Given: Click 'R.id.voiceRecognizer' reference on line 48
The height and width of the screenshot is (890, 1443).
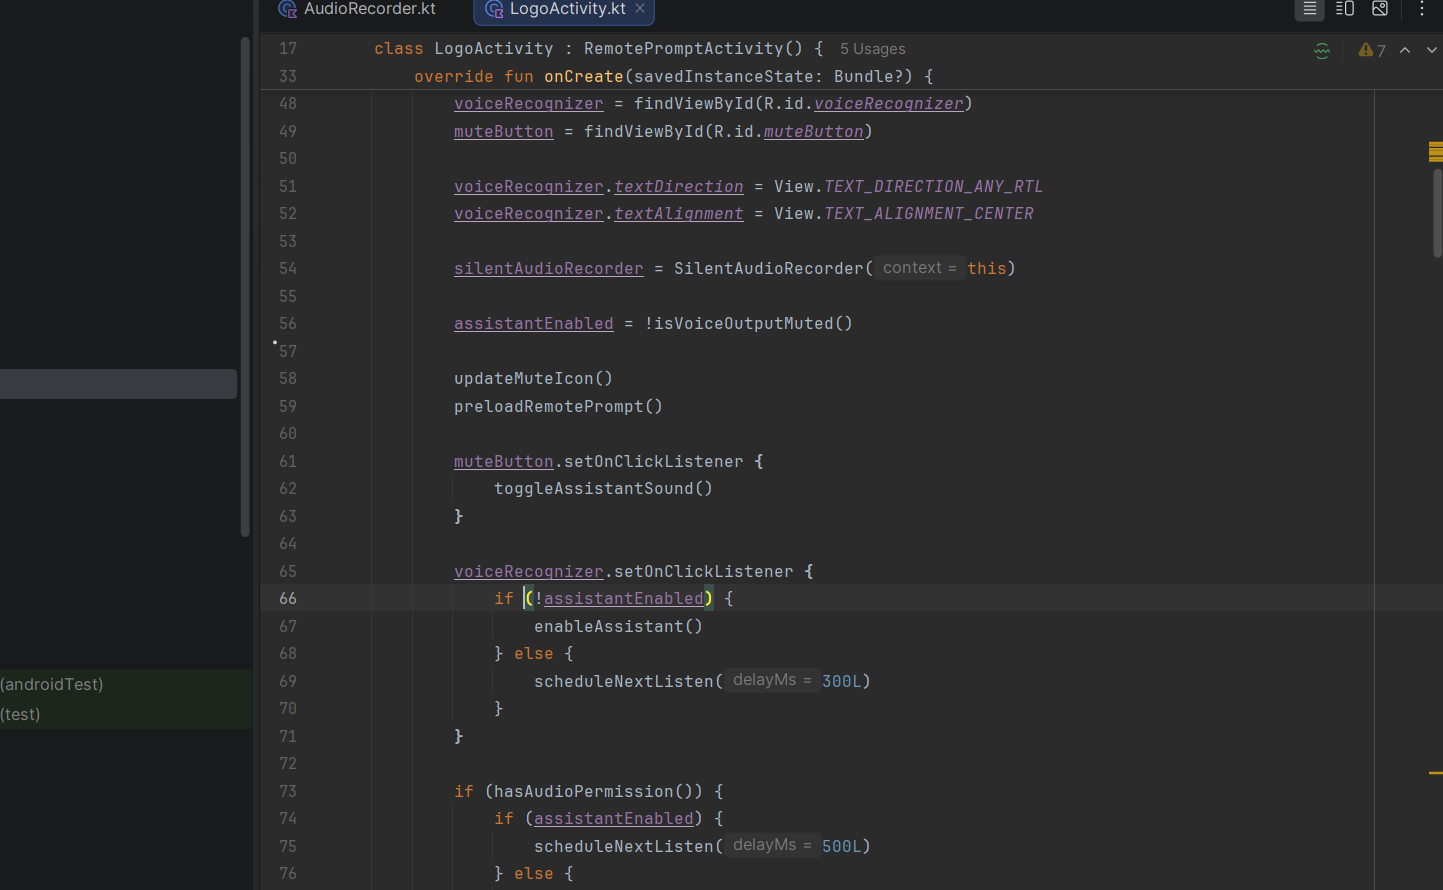Looking at the screenshot, I should (x=863, y=103).
